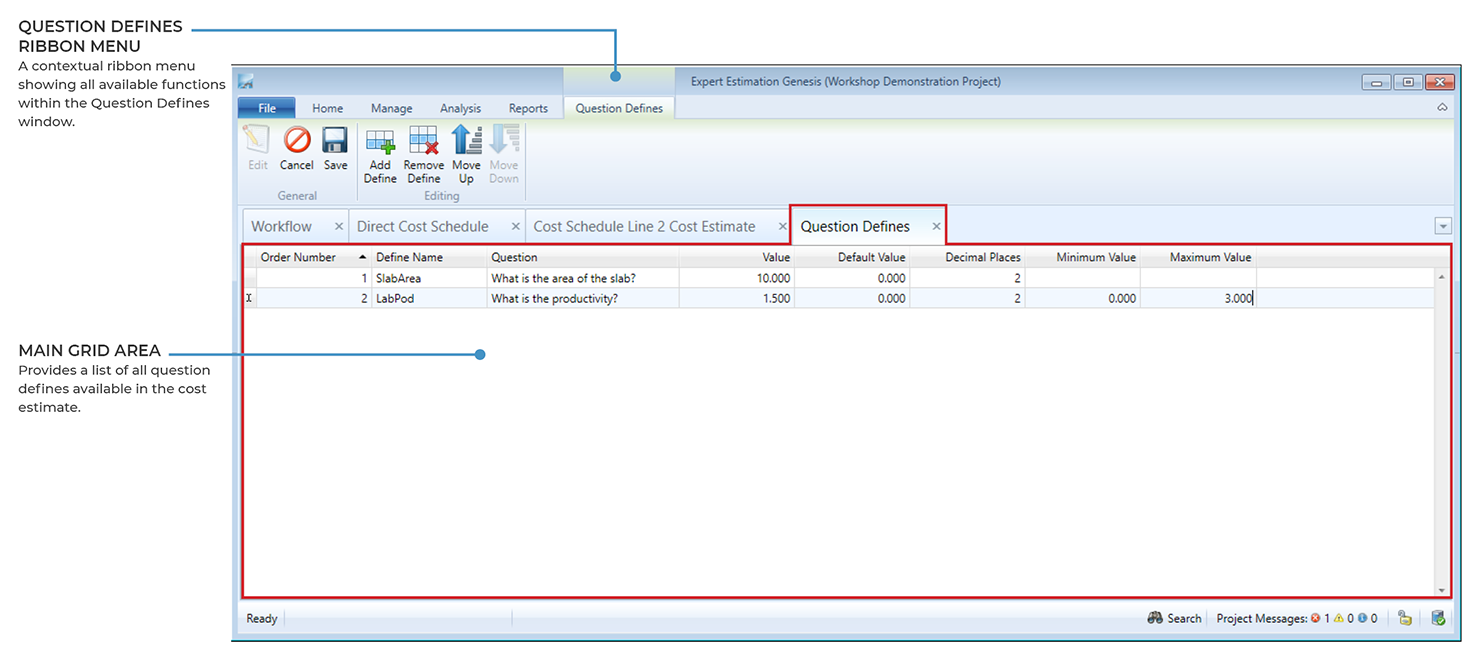Click the Maximum Value cell showing 3.000
Image resolution: width=1480 pixels, height=661 pixels.
pos(1198,298)
